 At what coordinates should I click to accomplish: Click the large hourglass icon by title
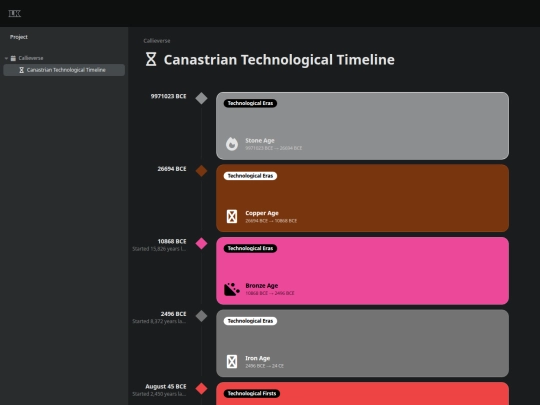coord(151,59)
